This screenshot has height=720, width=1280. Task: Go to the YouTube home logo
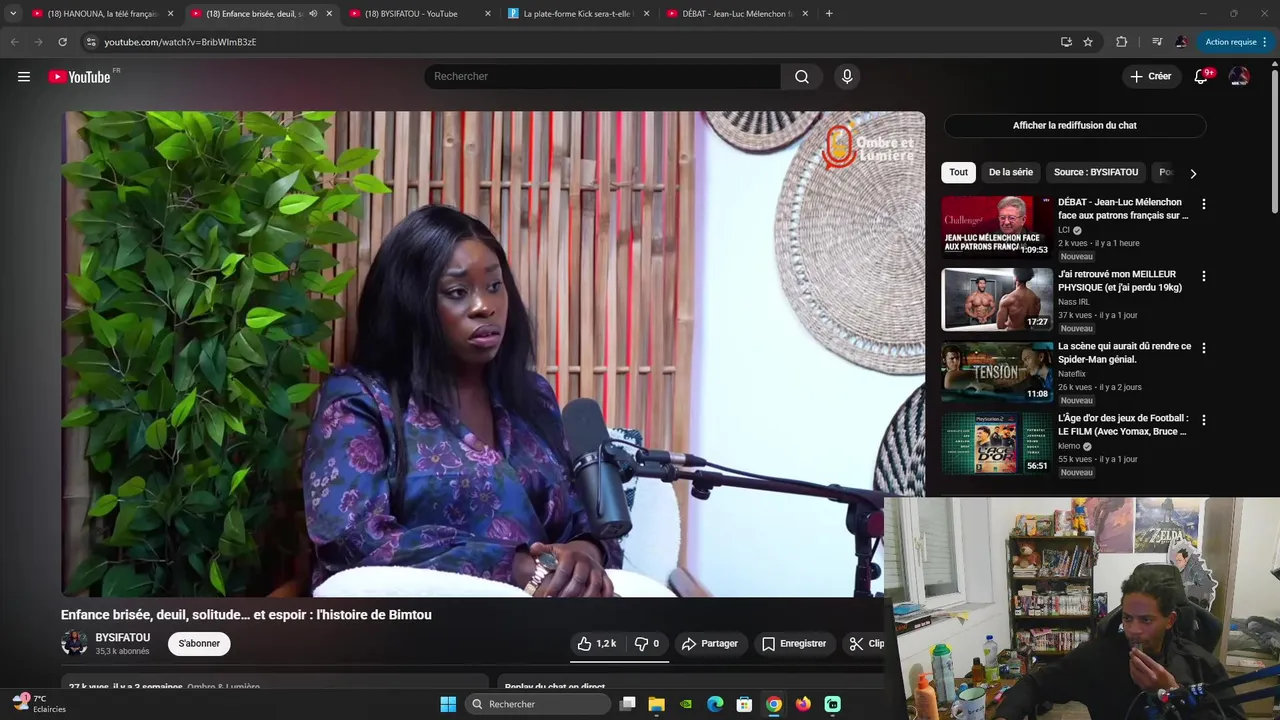coord(80,77)
